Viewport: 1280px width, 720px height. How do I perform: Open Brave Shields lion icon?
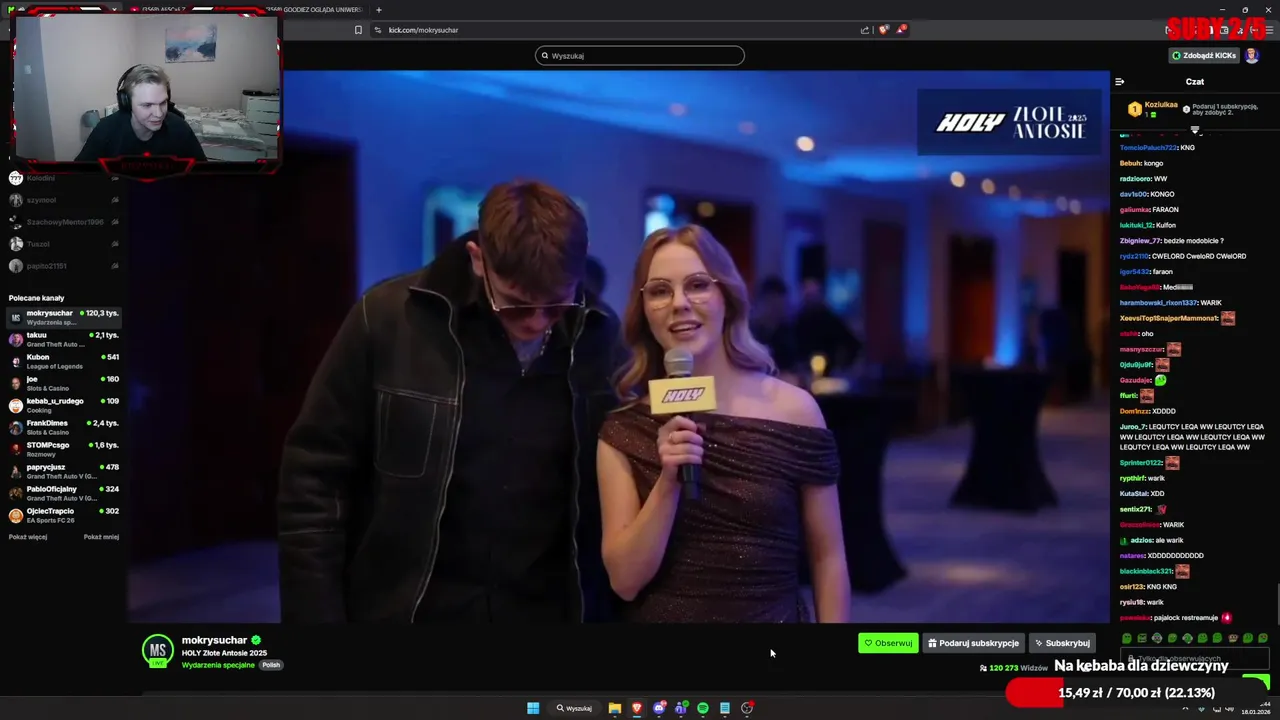tap(883, 30)
